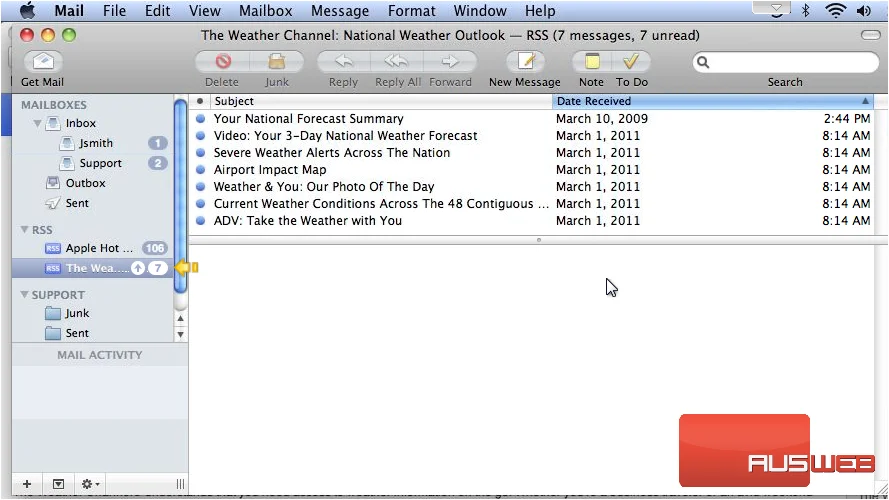Click the March 10, 2009 date cell

[602, 118]
